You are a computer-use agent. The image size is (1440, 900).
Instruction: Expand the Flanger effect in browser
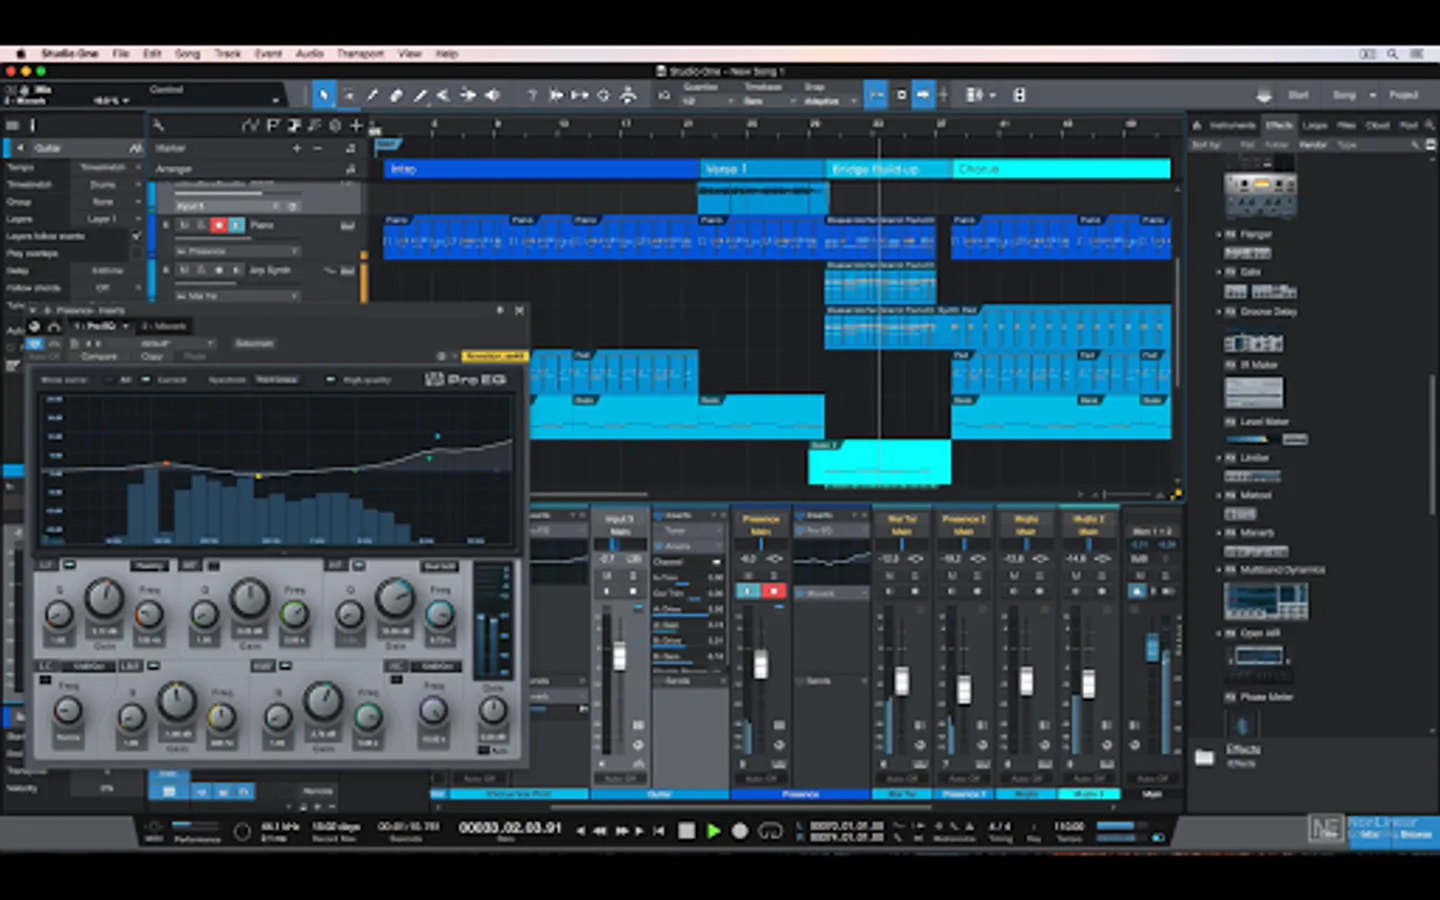point(1219,234)
